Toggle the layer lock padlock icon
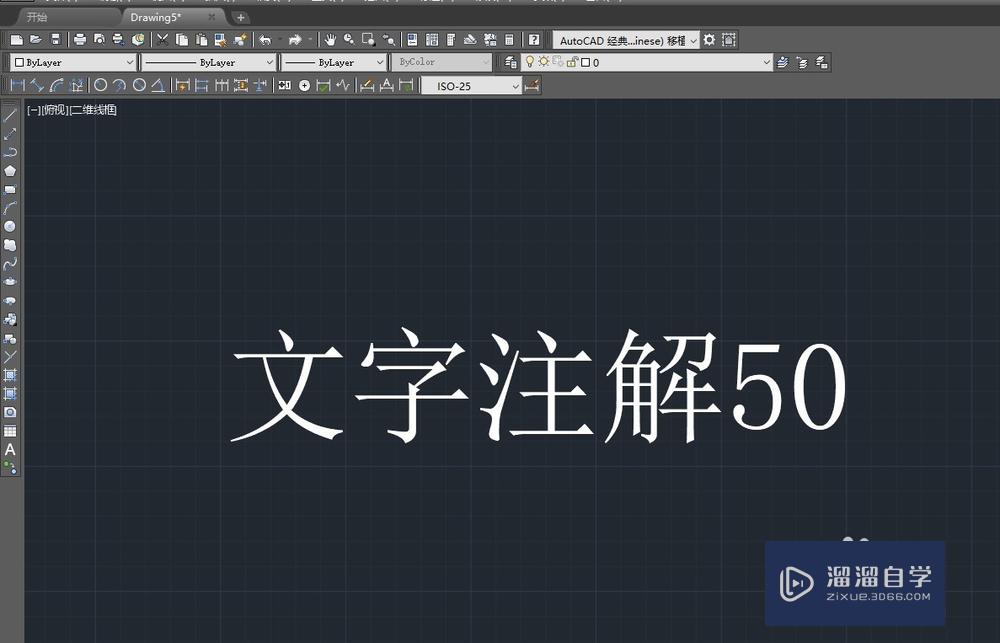This screenshot has height=643, width=1000. 574,62
